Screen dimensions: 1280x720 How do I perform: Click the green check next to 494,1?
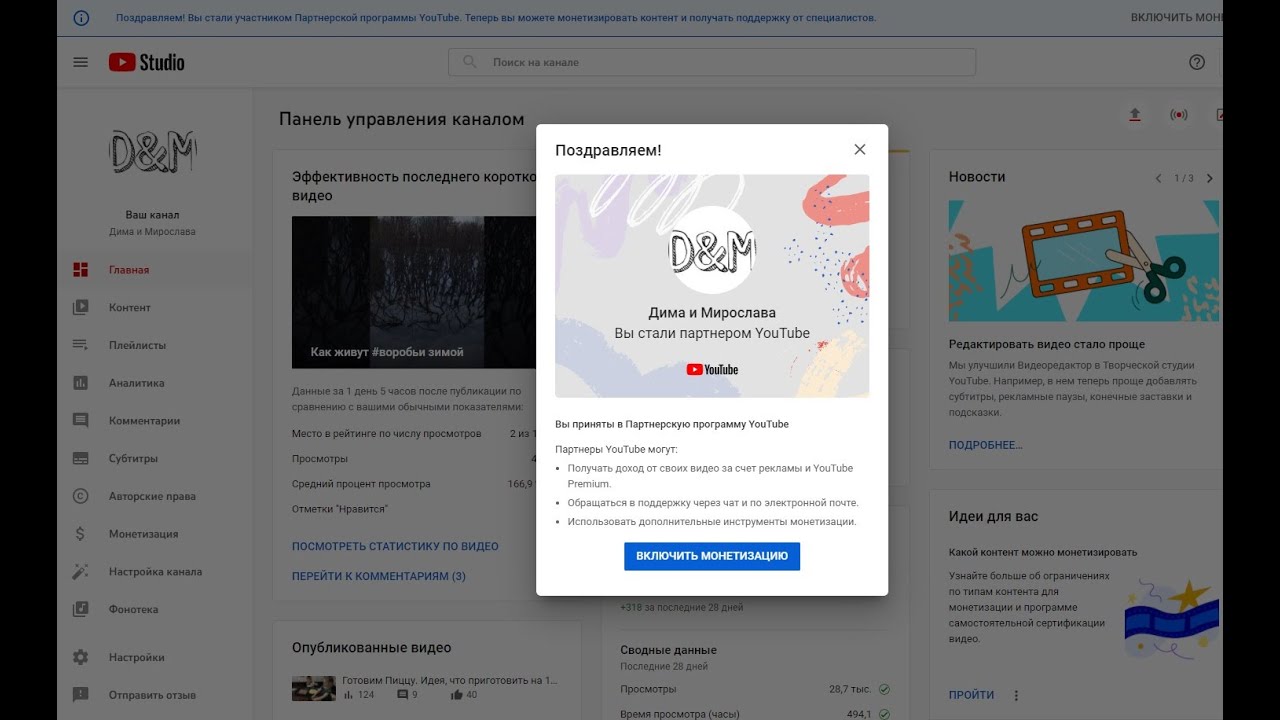(884, 714)
